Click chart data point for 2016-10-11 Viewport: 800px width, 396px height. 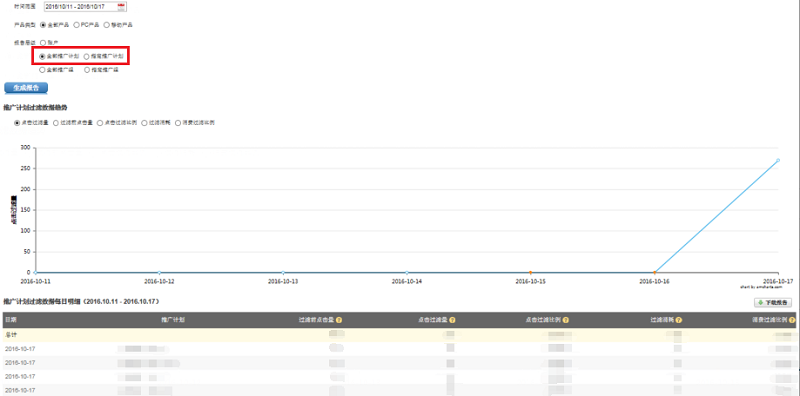(35, 273)
